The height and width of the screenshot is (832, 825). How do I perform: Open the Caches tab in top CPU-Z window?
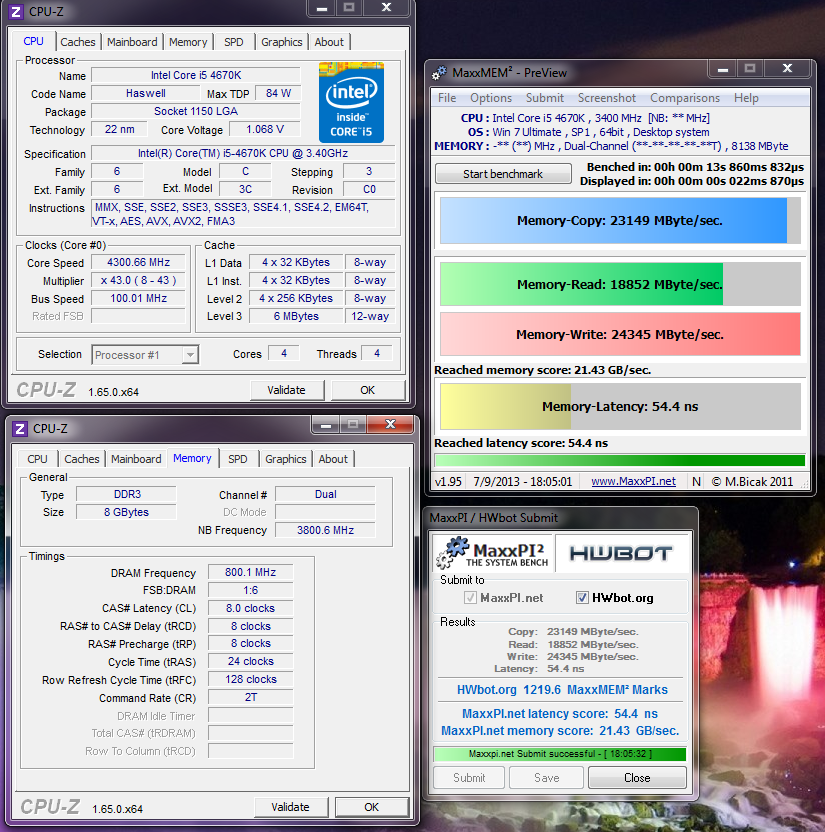coord(77,42)
